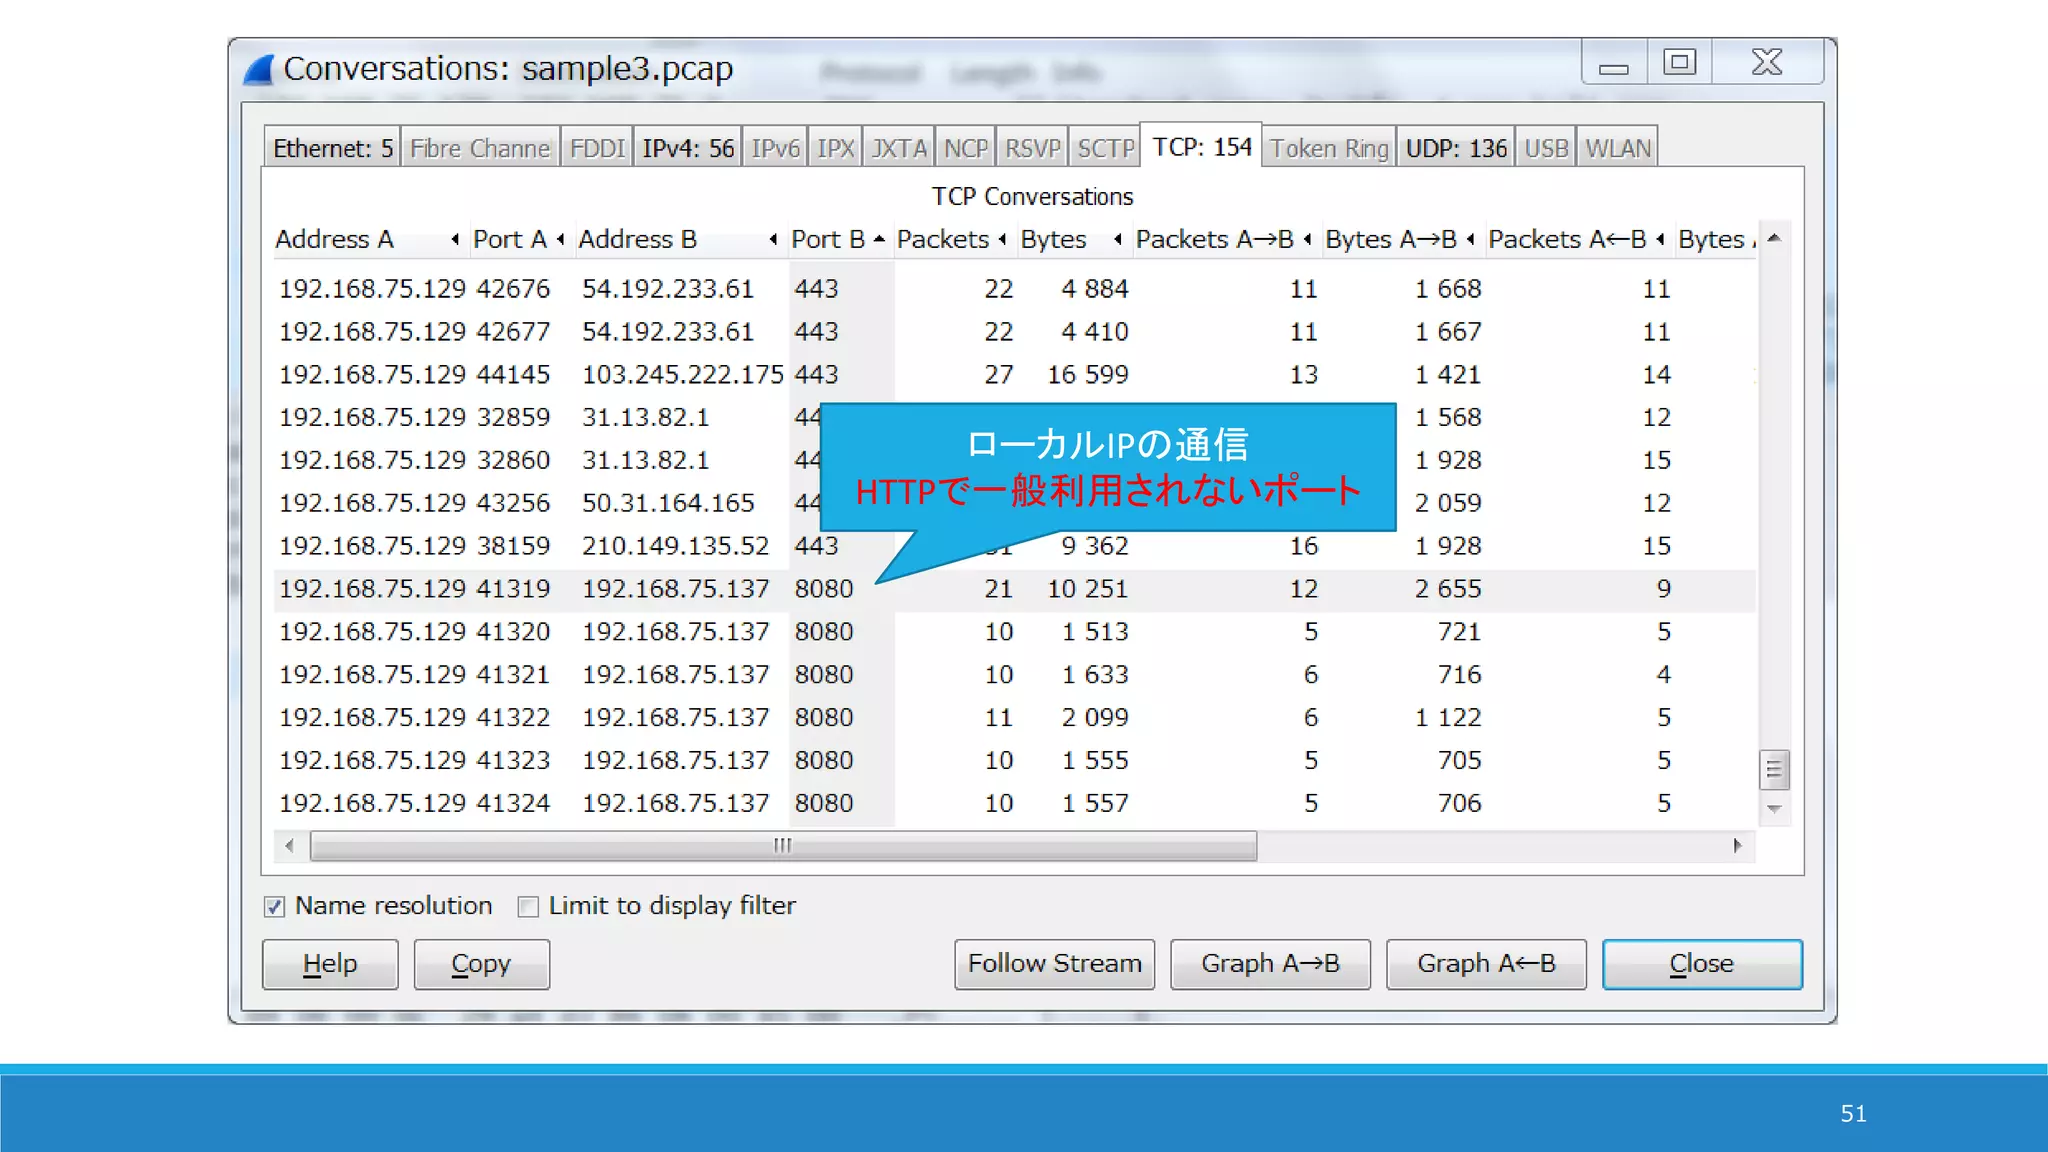2048x1152 pixels.
Task: Select row with port A 41323
Action: coord(1014,761)
